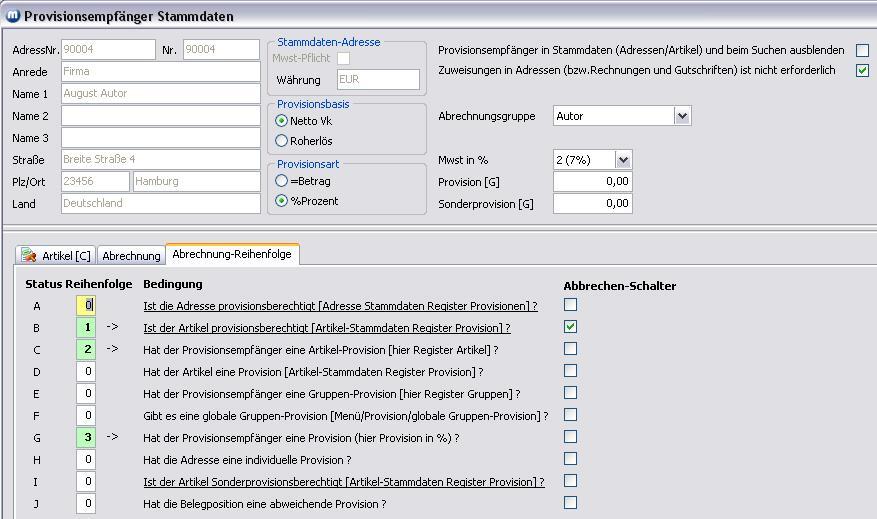Expand the Mwst in % dropdown

pos(623,160)
